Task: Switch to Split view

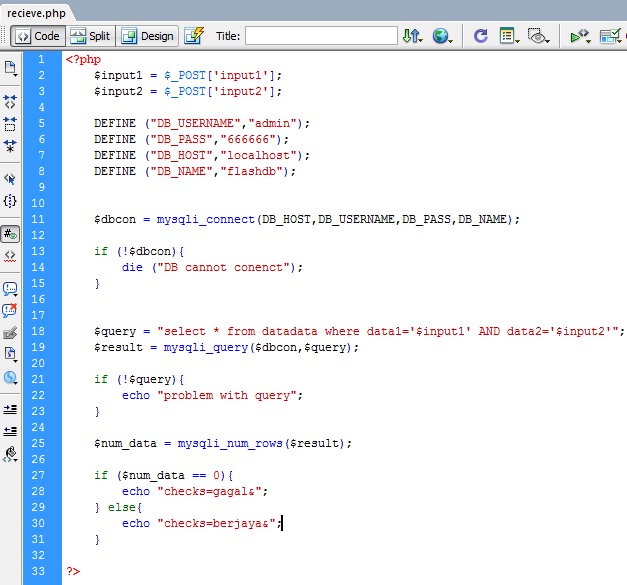Action: 90,36
